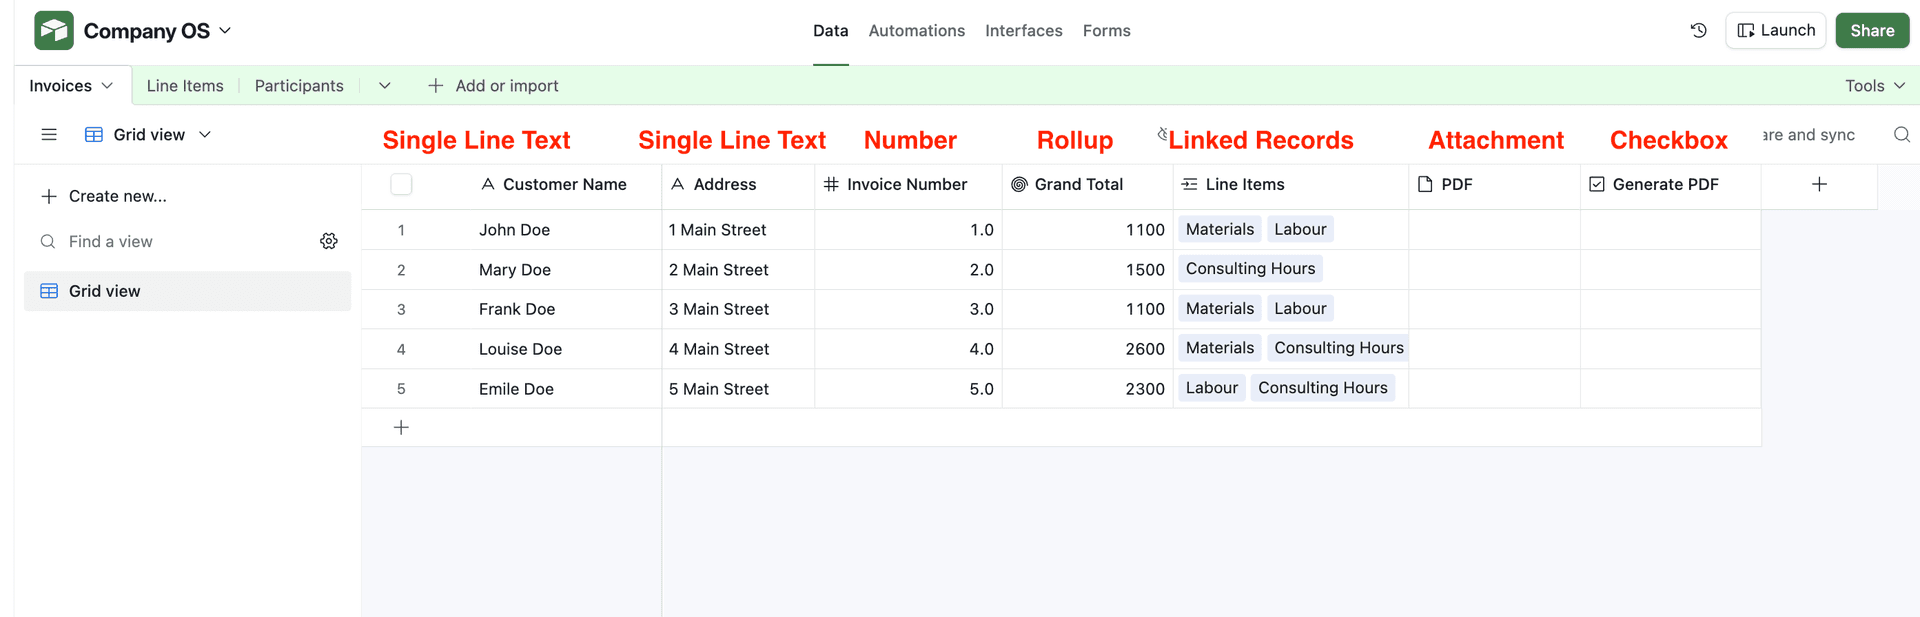Screen dimensions: 1920x617
Task: Click the search icon above the grid
Action: (x=1901, y=134)
